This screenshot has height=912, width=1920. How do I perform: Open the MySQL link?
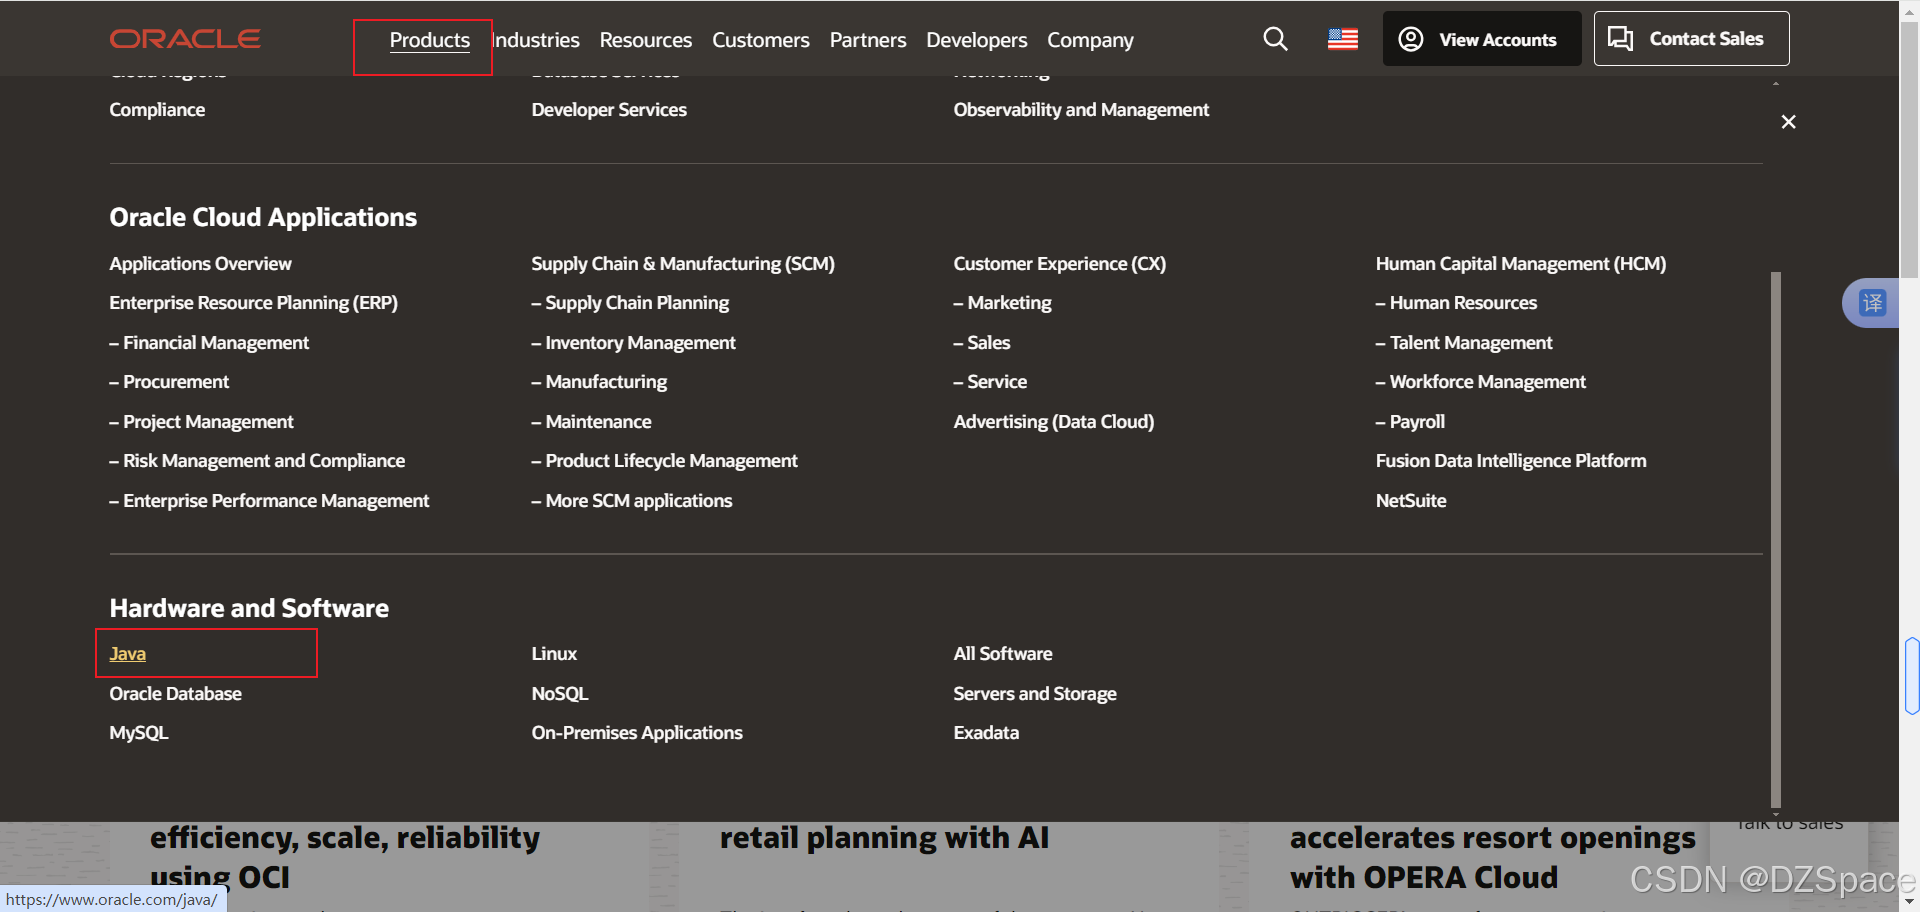click(x=138, y=732)
